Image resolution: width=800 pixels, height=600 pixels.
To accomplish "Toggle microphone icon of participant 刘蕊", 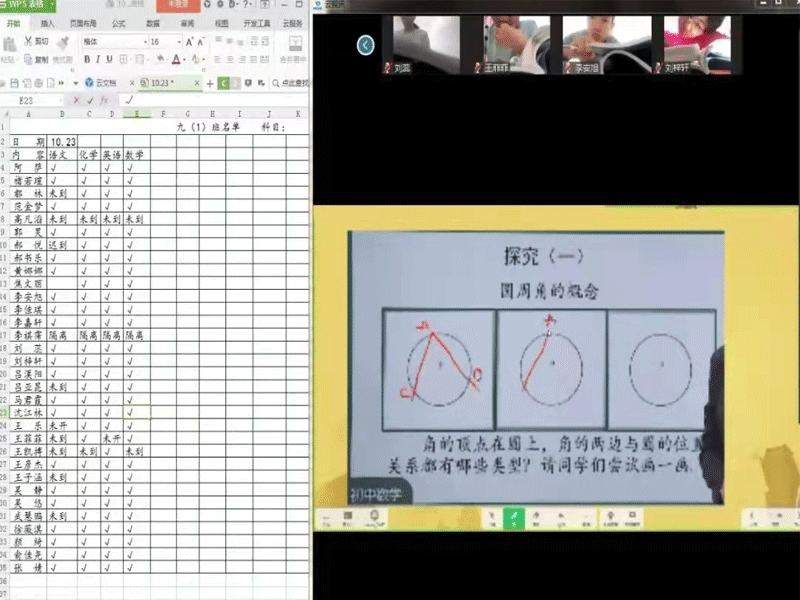I will click(388, 68).
